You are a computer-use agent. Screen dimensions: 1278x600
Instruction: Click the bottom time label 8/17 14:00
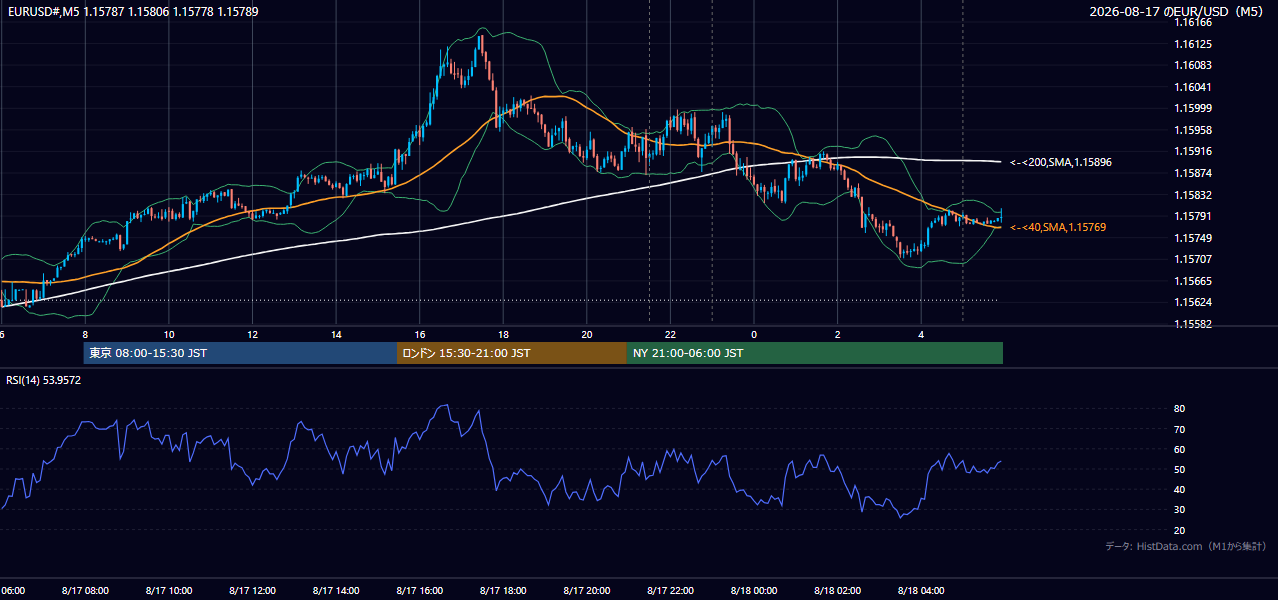[336, 591]
